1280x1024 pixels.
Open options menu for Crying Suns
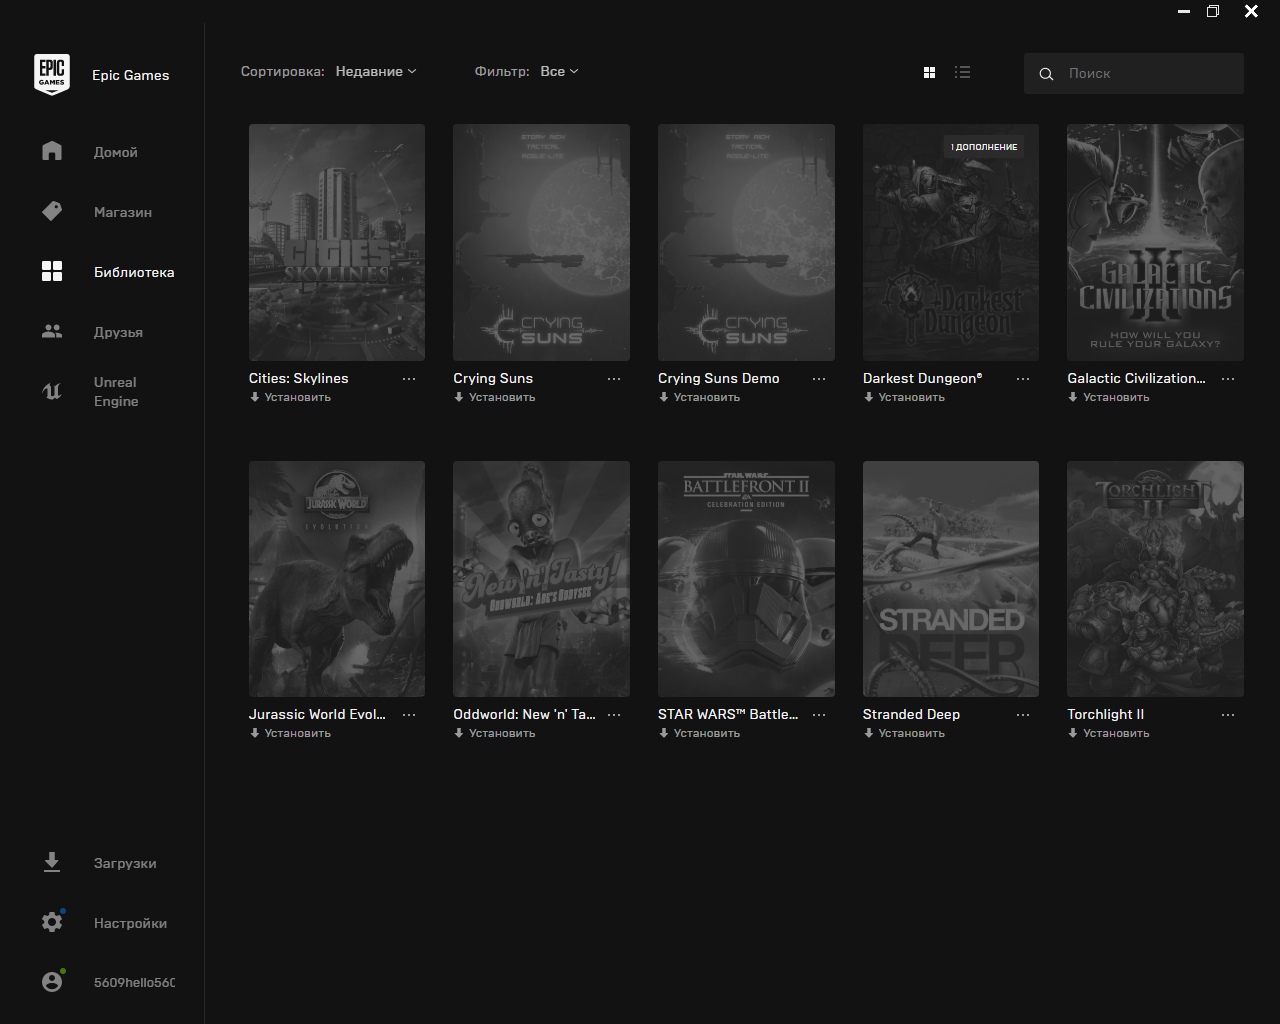tap(614, 379)
